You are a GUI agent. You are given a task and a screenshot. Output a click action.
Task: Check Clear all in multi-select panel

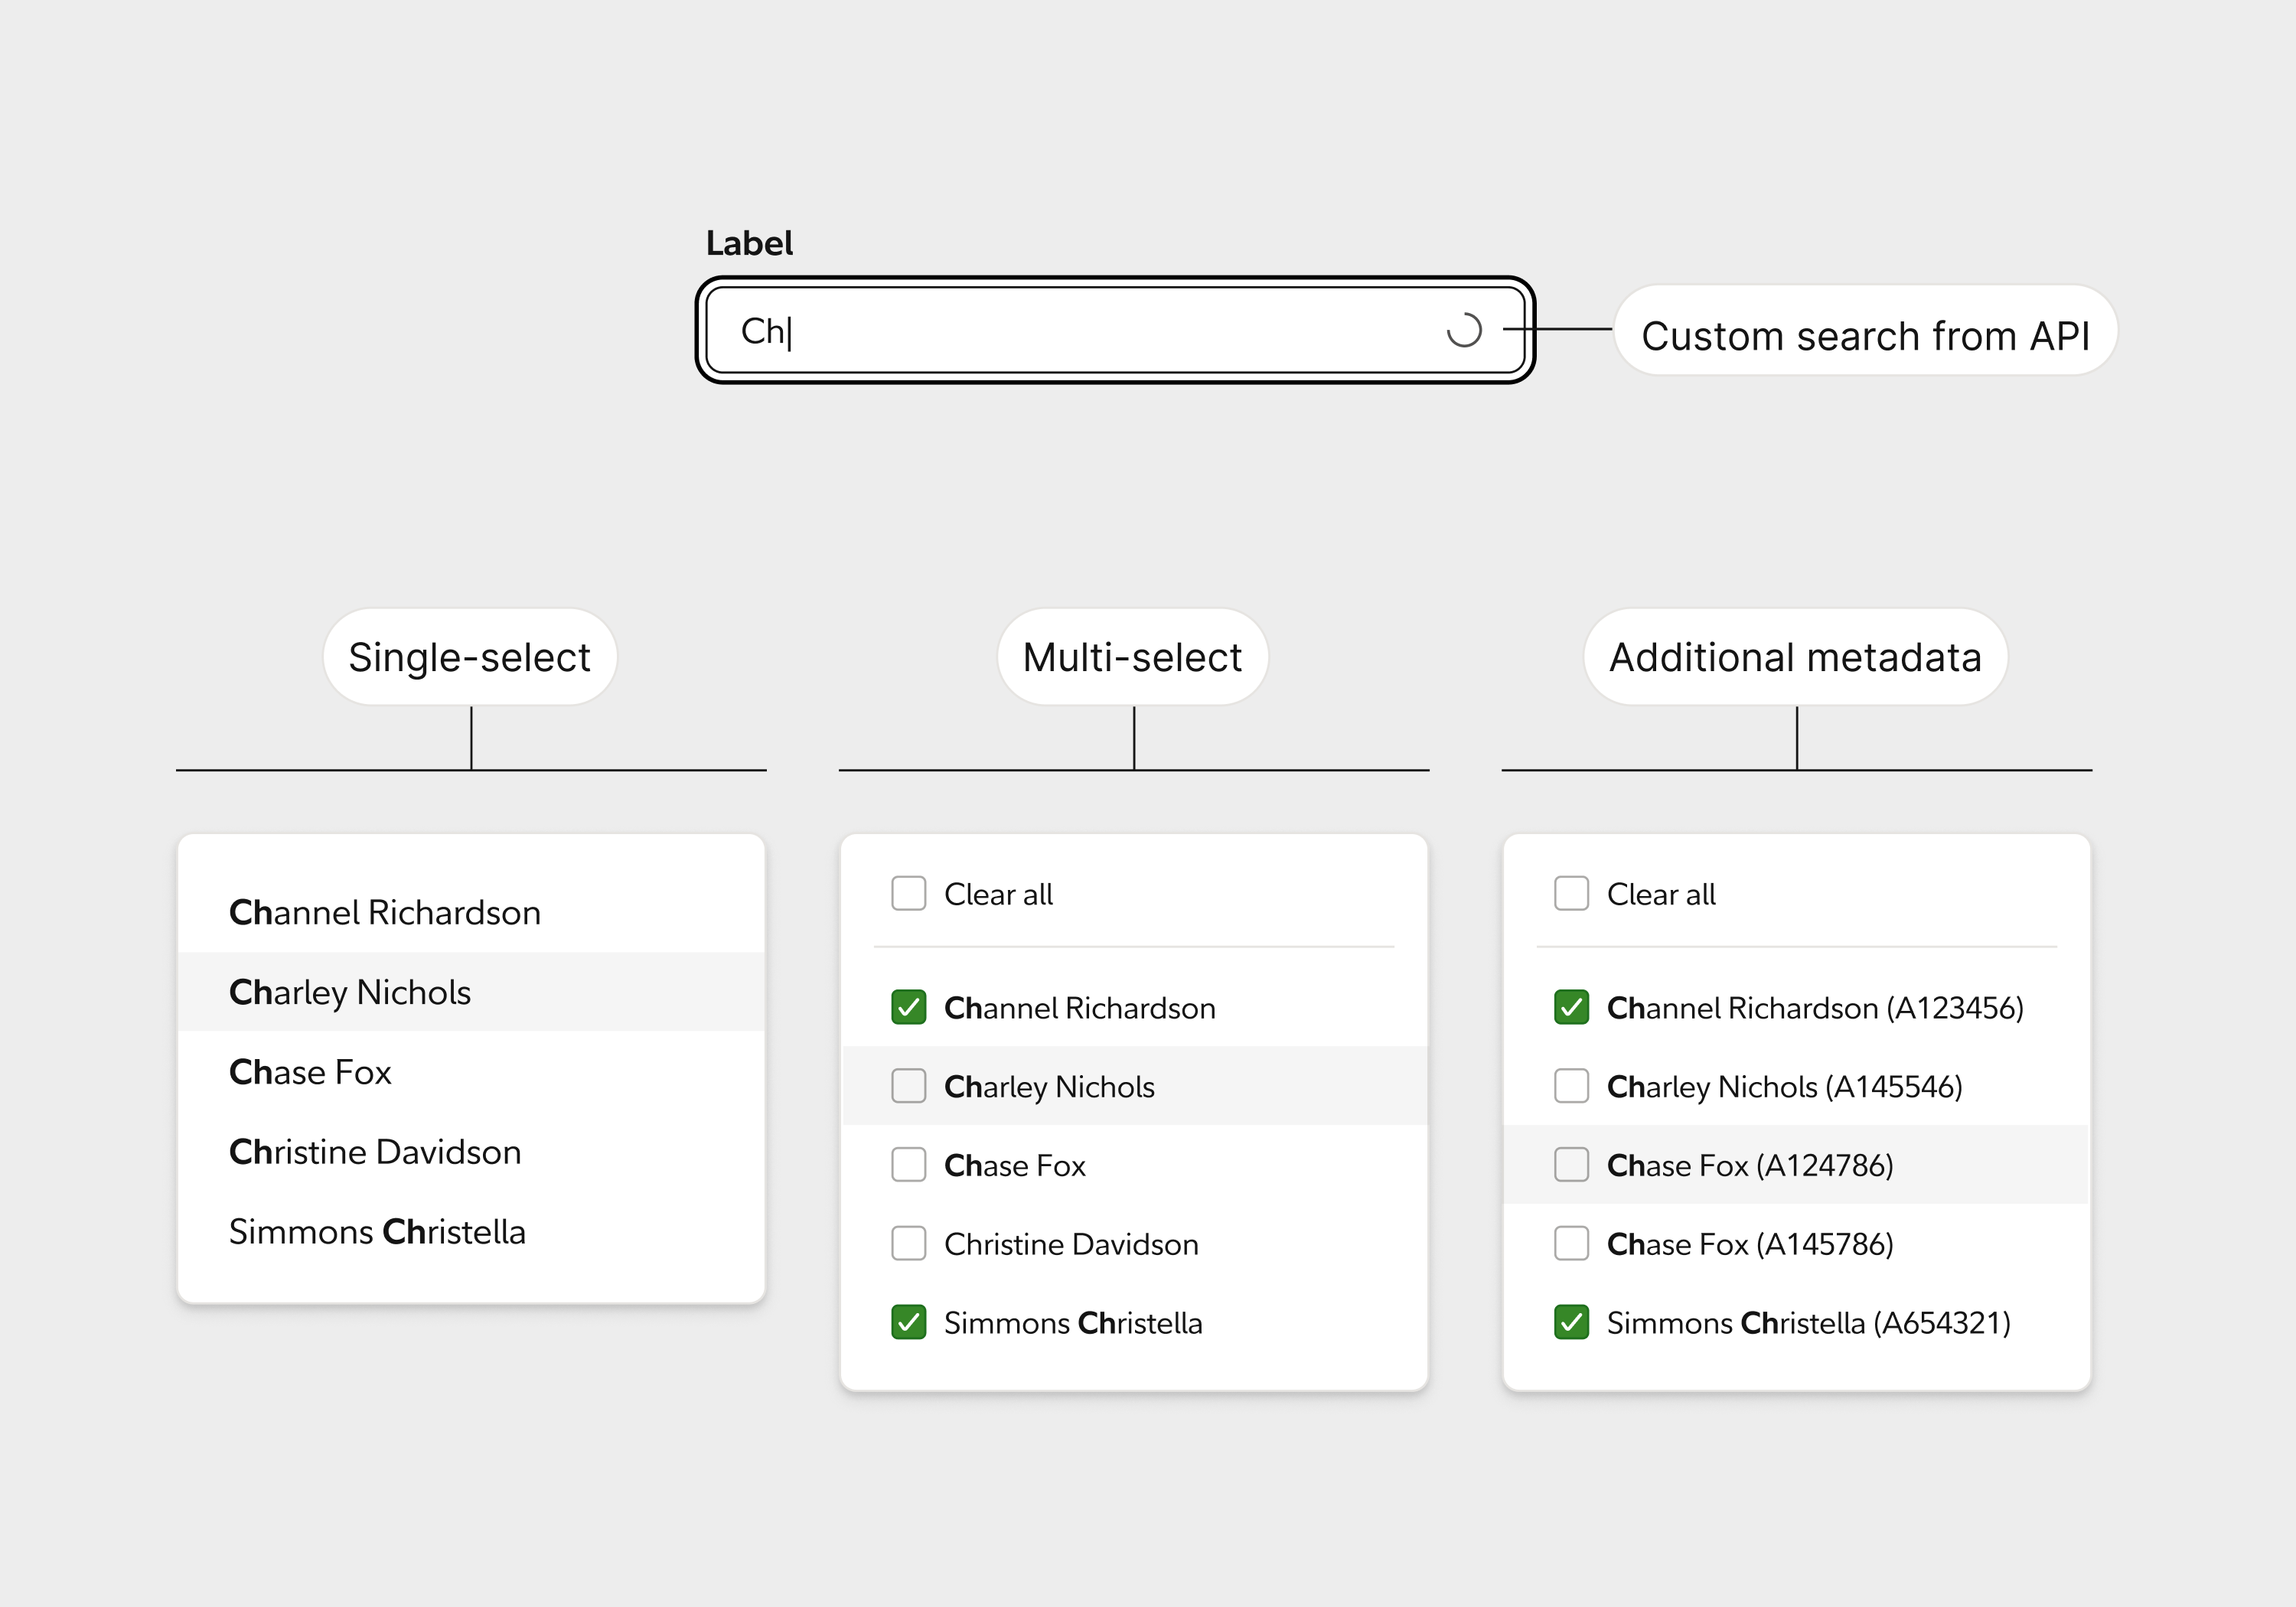pos(908,894)
